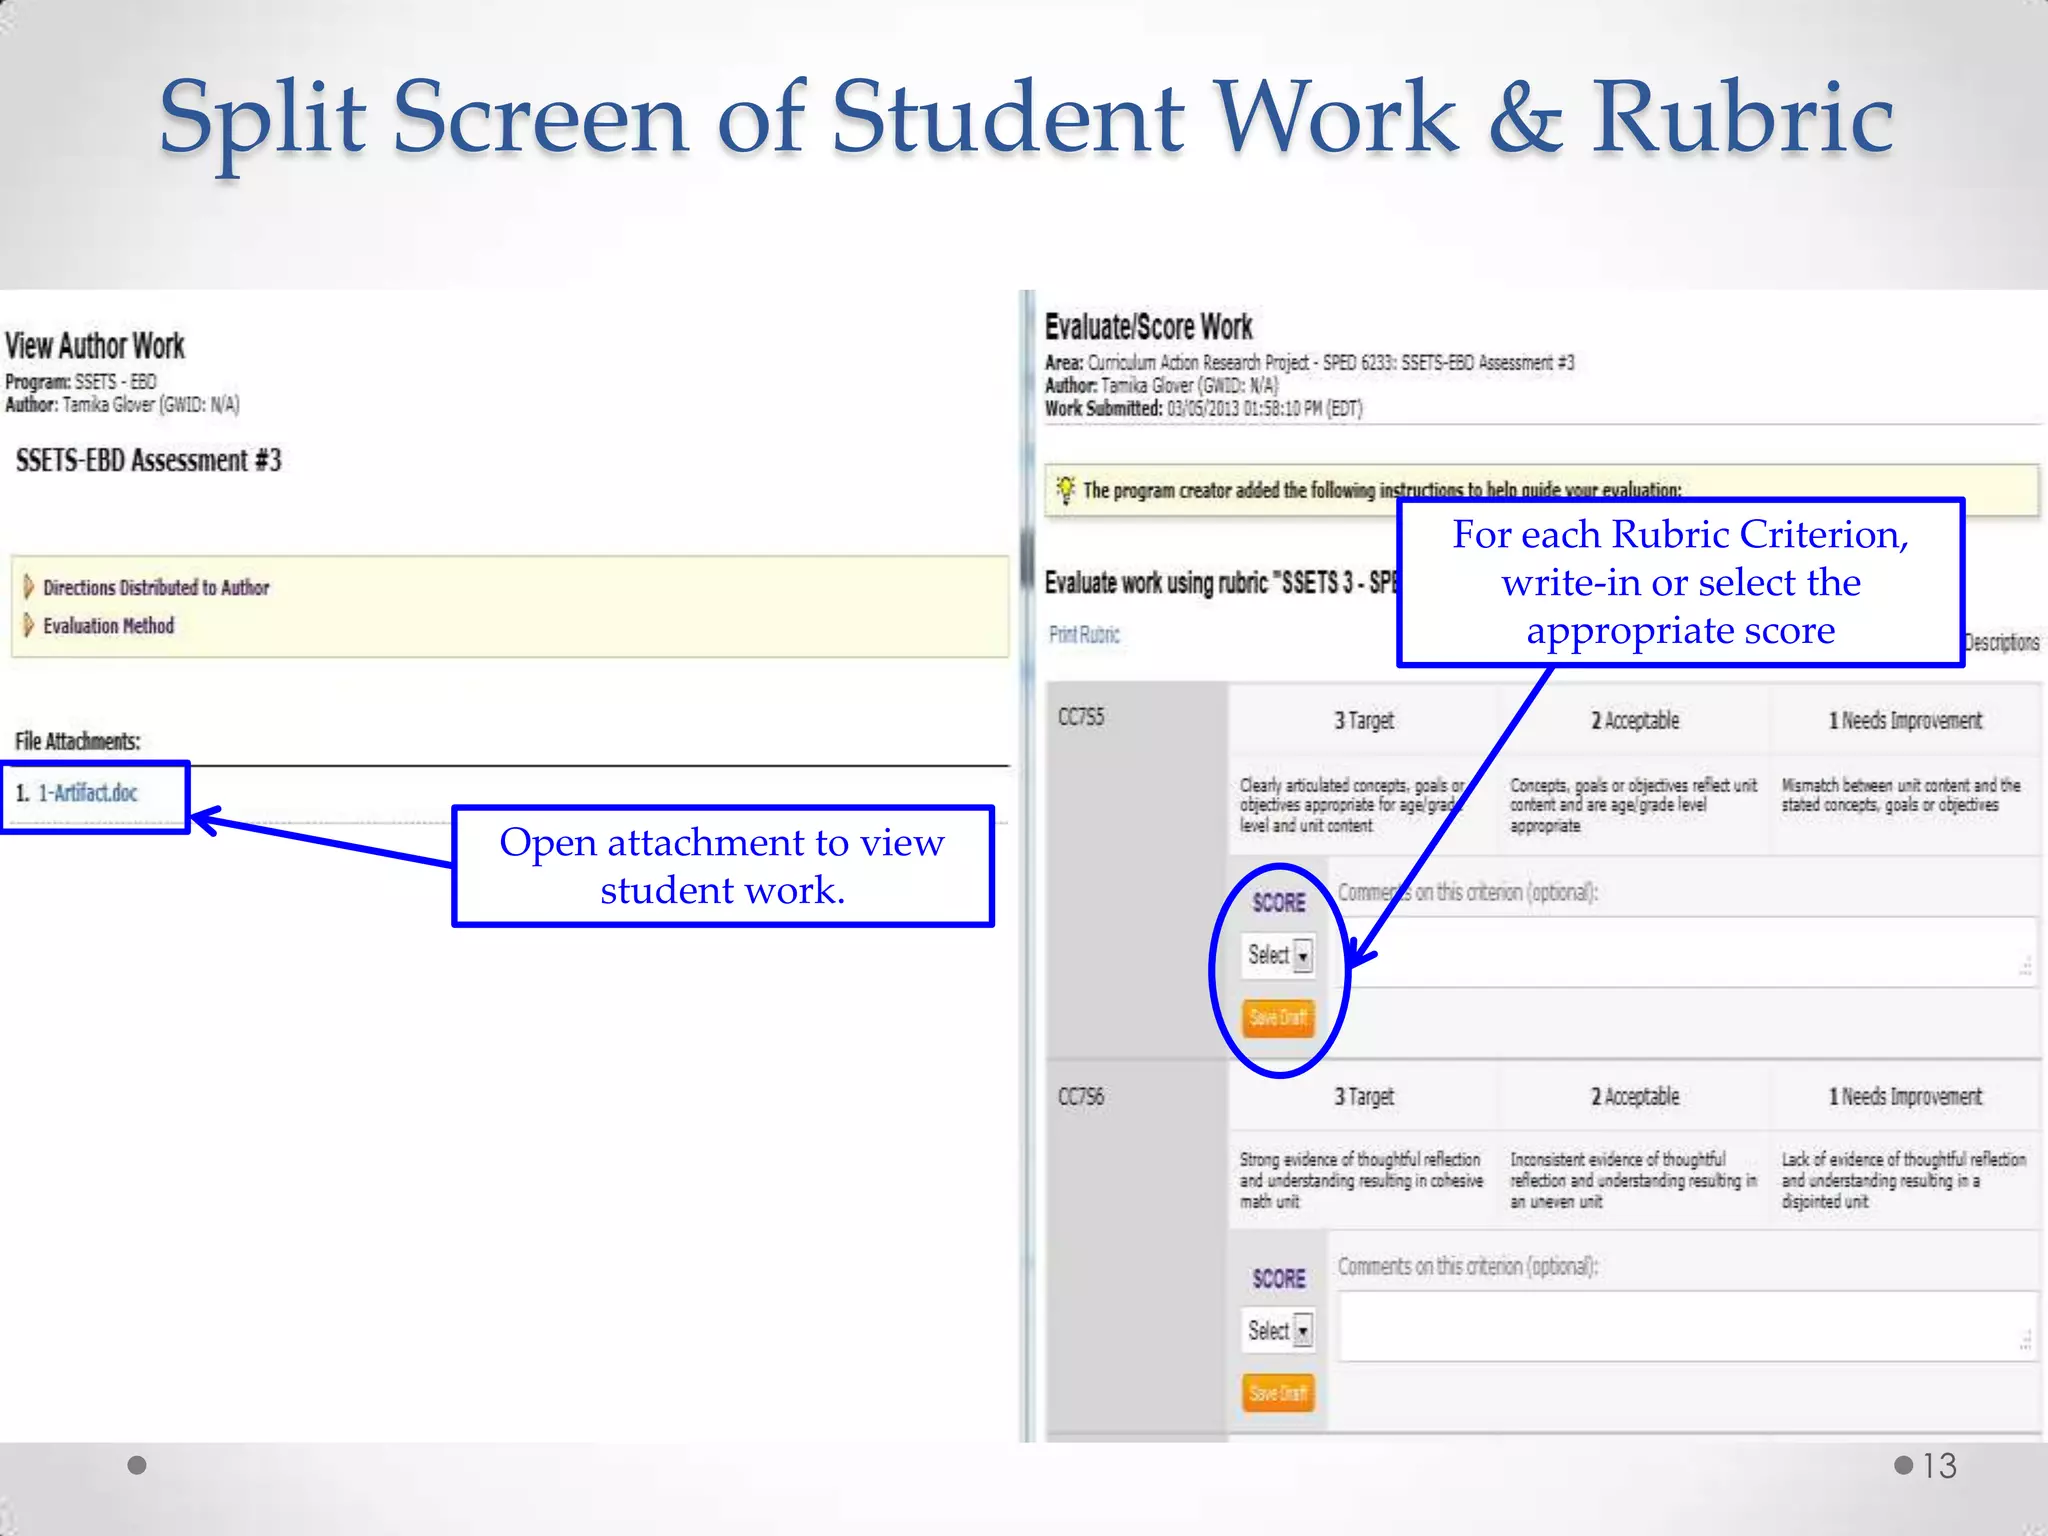This screenshot has height=1536, width=2048.
Task: Click 'Inconsistent evidence of thoughtful' cell
Action: click(x=1634, y=1180)
